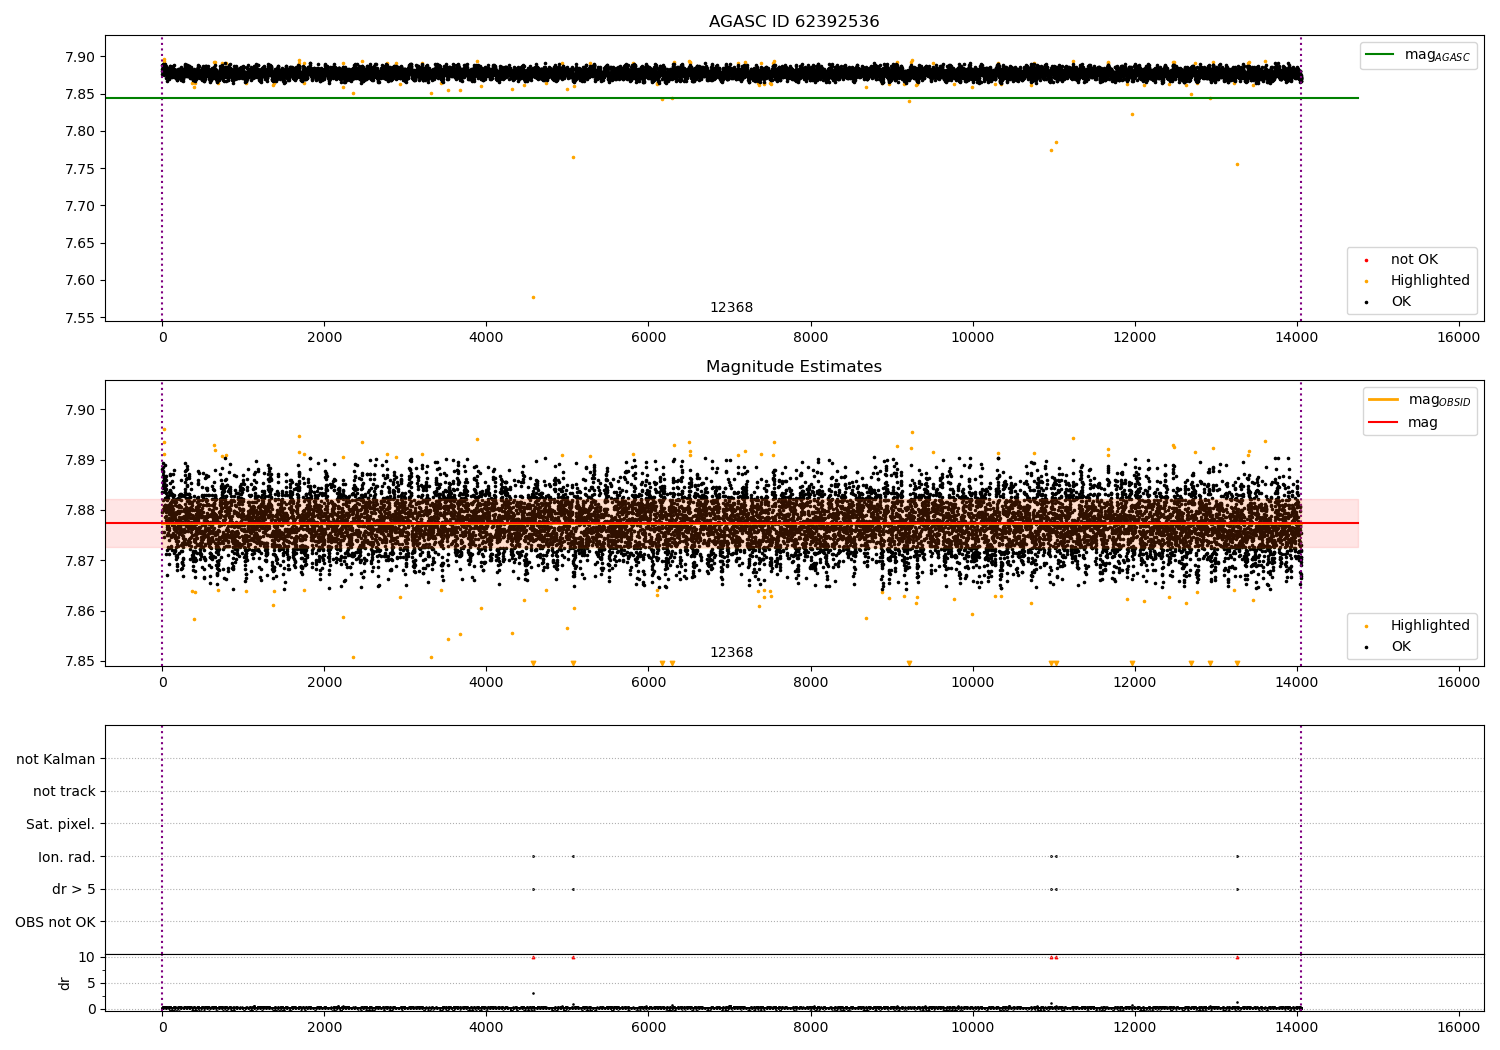Click the 'Ion. rad.' axis label

pos(67,857)
